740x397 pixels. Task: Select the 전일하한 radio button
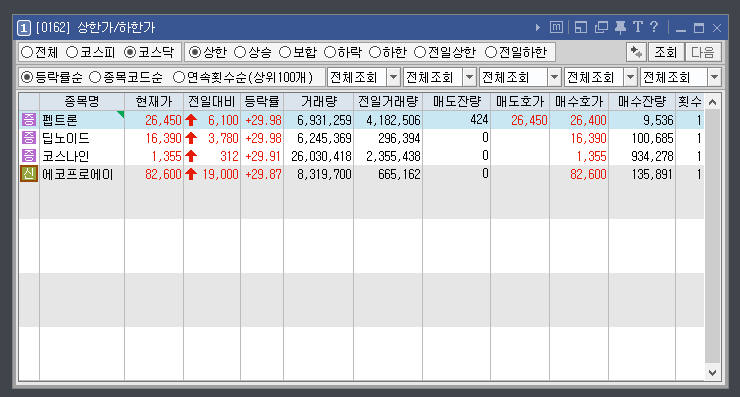[491, 52]
